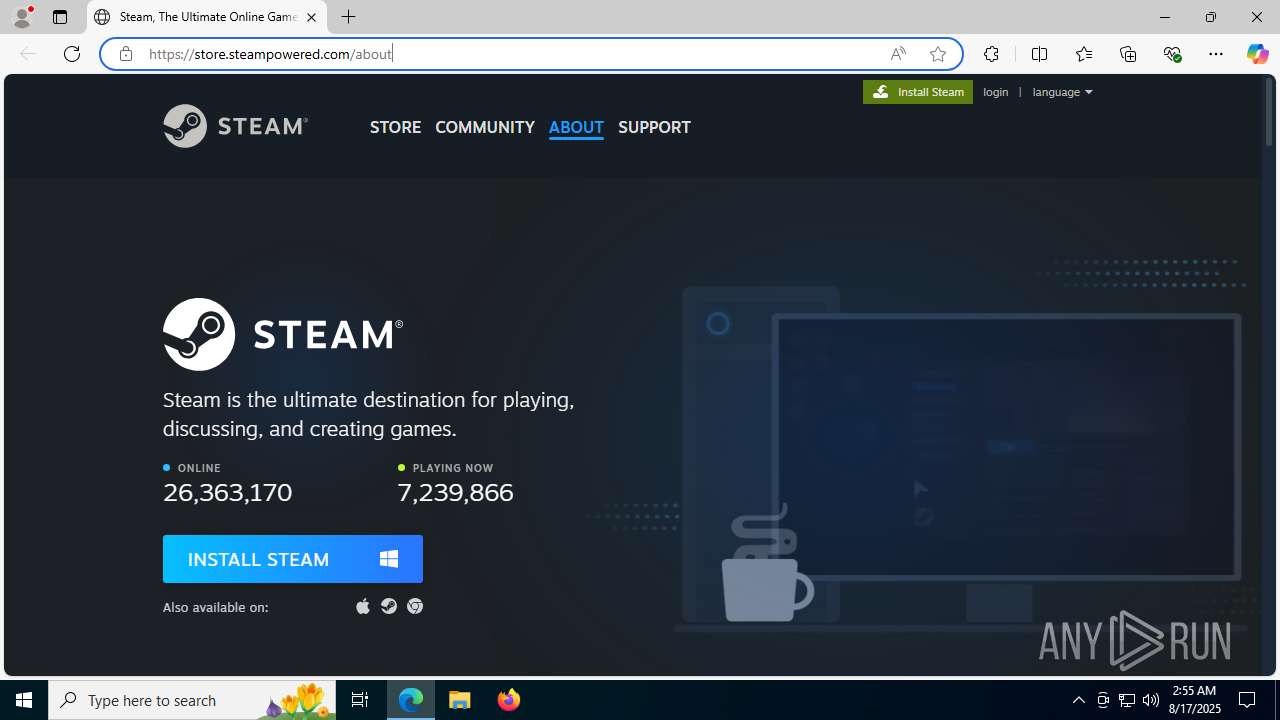Open File Explorer from taskbar

pos(460,700)
